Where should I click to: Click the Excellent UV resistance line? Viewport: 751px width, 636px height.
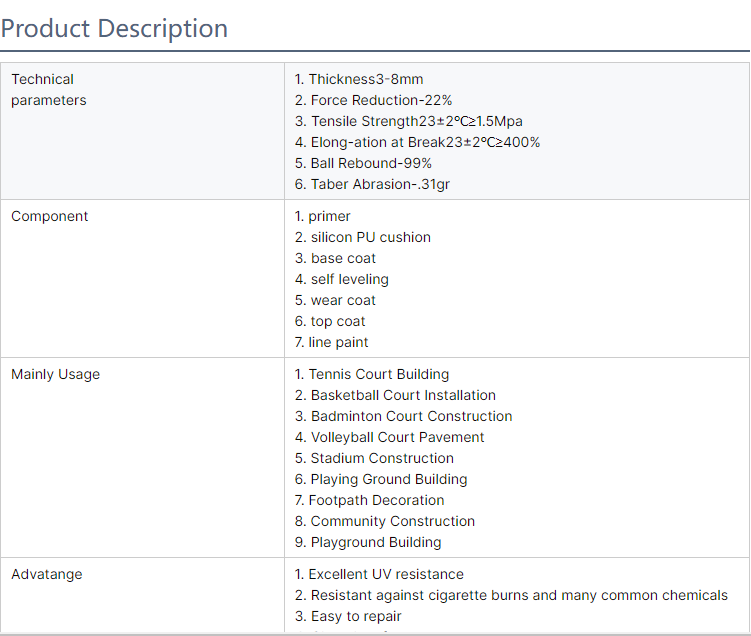[379, 574]
